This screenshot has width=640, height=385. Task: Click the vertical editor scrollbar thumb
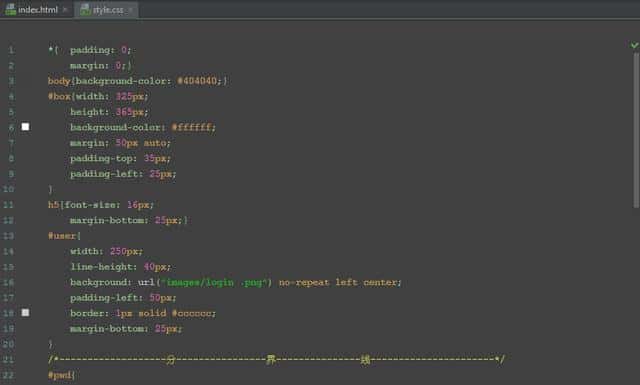(636, 130)
